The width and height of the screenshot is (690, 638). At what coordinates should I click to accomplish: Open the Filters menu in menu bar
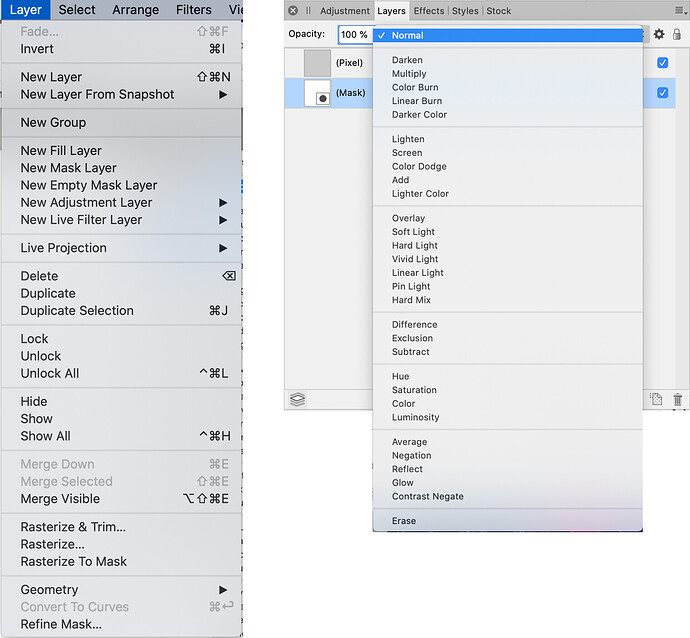click(x=194, y=10)
